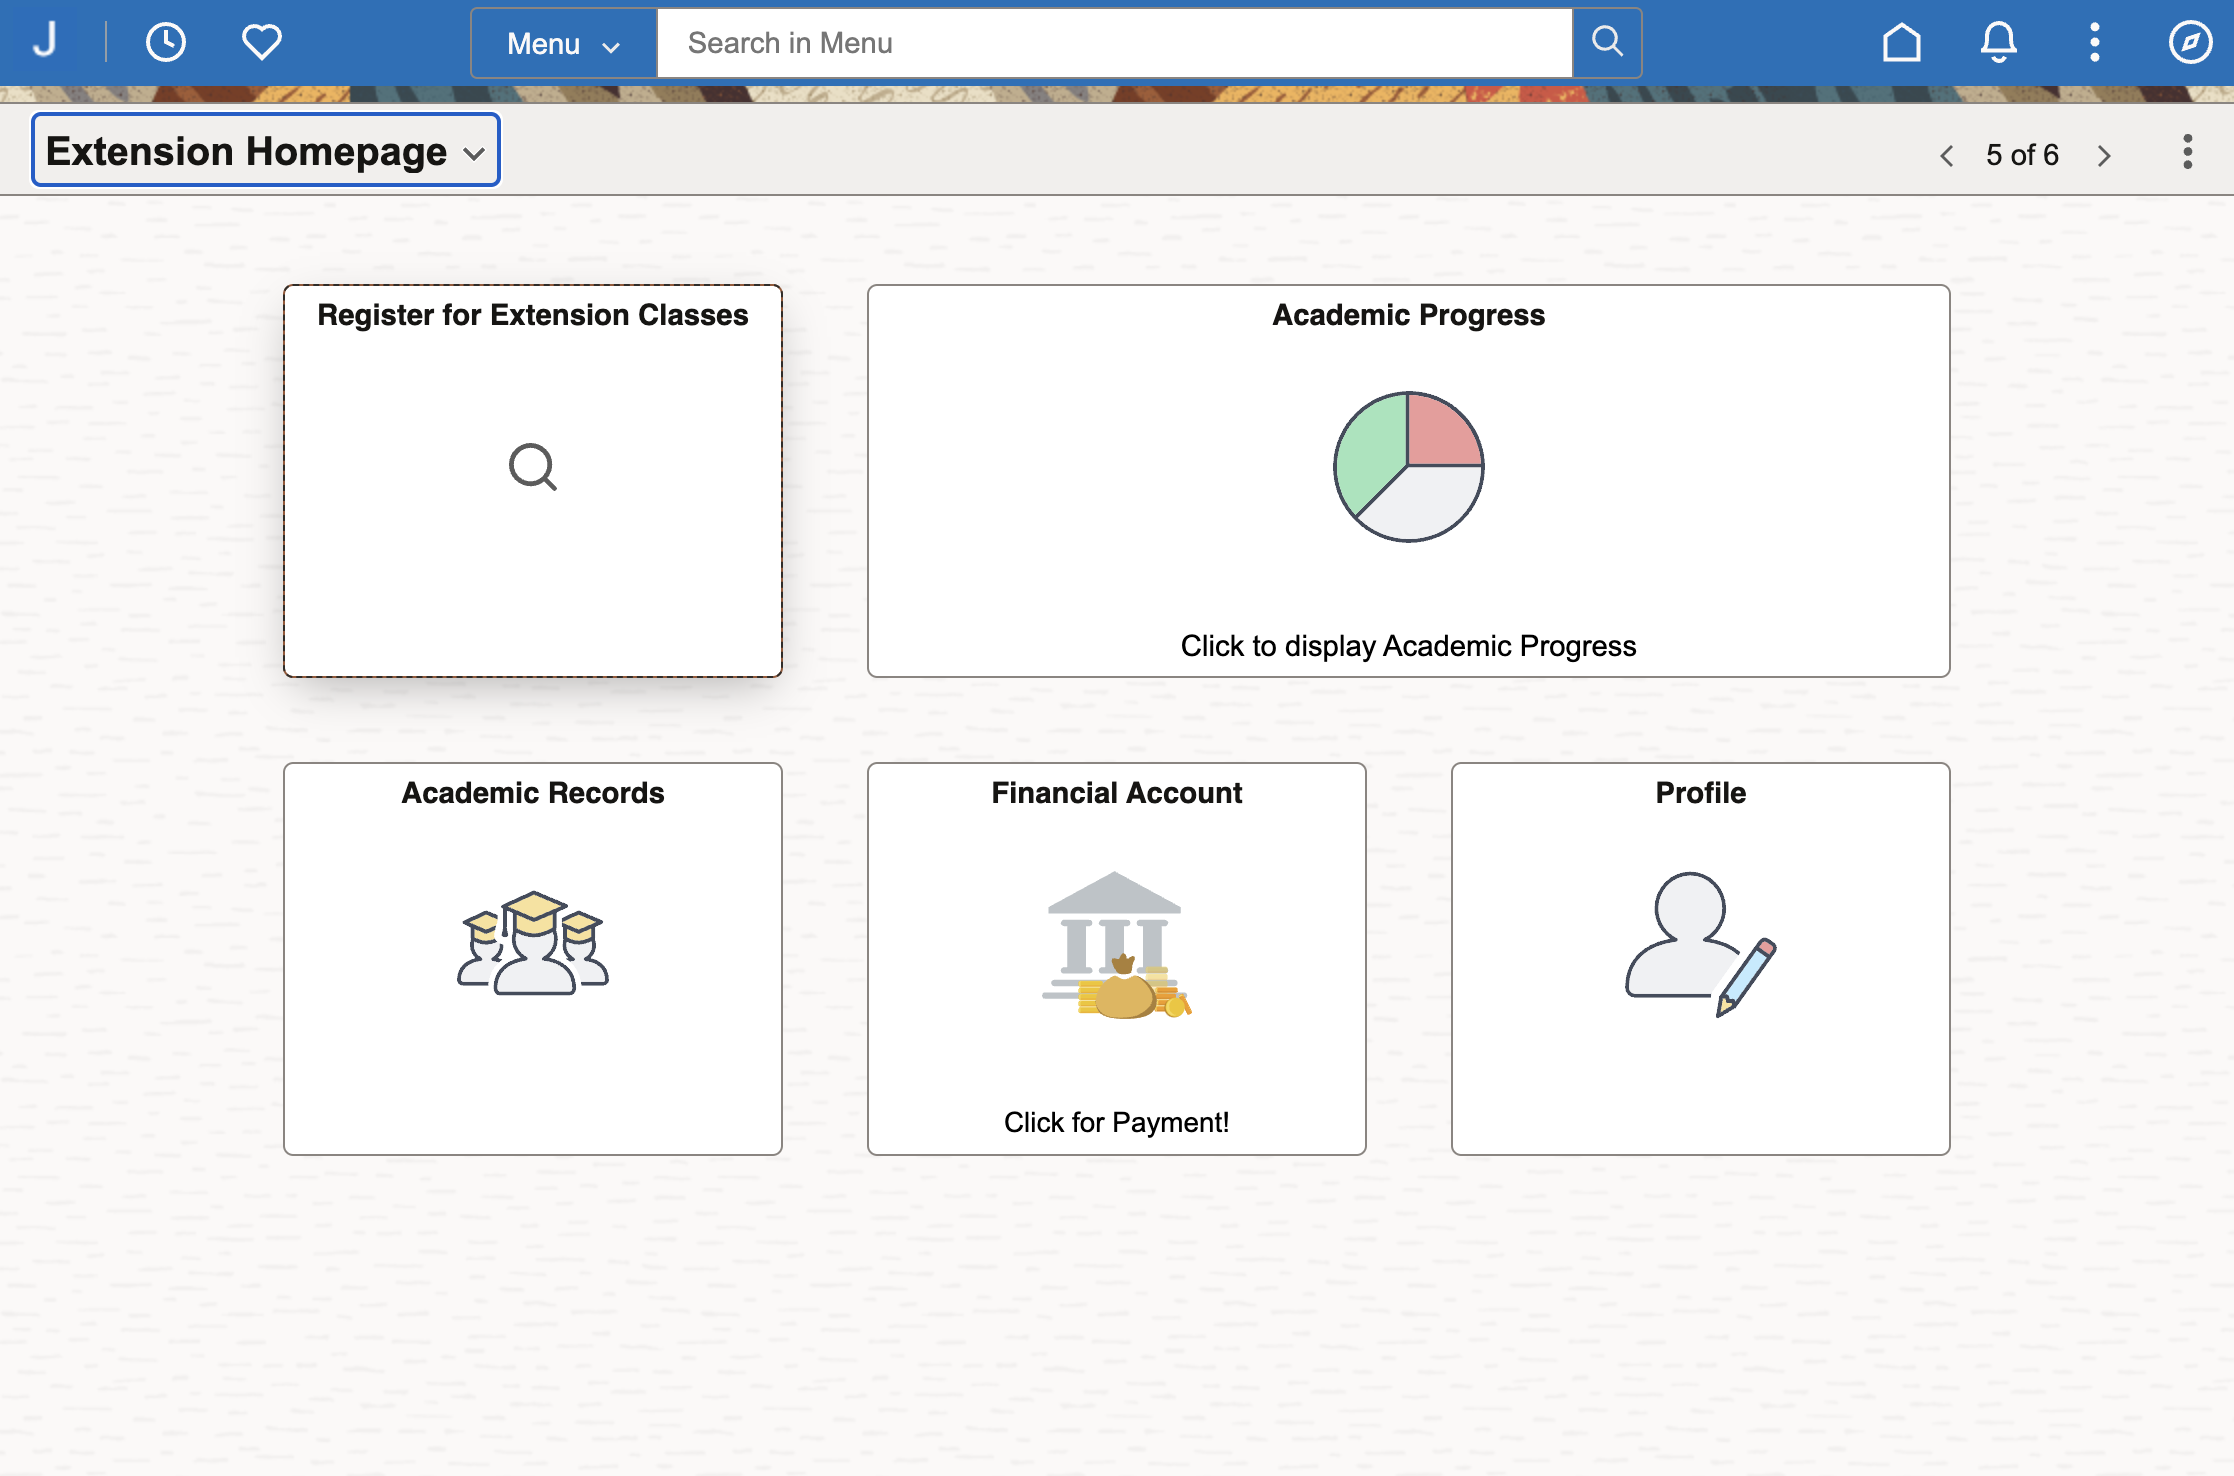Screen dimensions: 2234x1476
Task: Click 'Click for Payment!' text
Action: click(1116, 1122)
